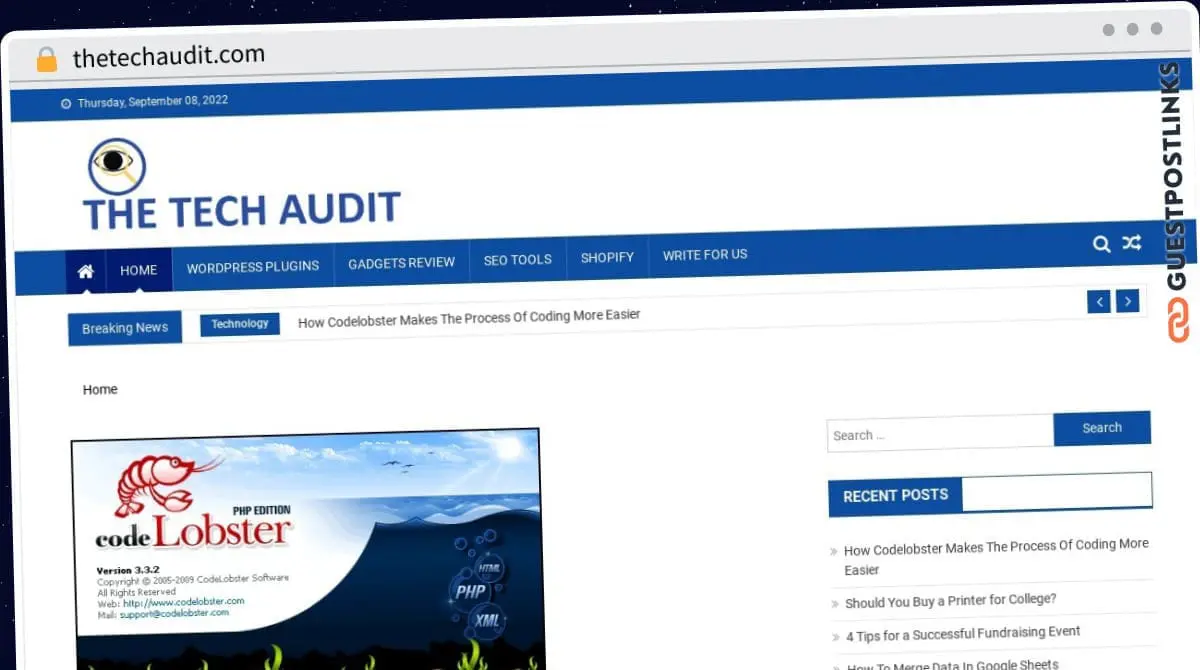Open SEO TOOLS menu item
Image resolution: width=1200 pixels, height=670 pixels.
point(518,260)
